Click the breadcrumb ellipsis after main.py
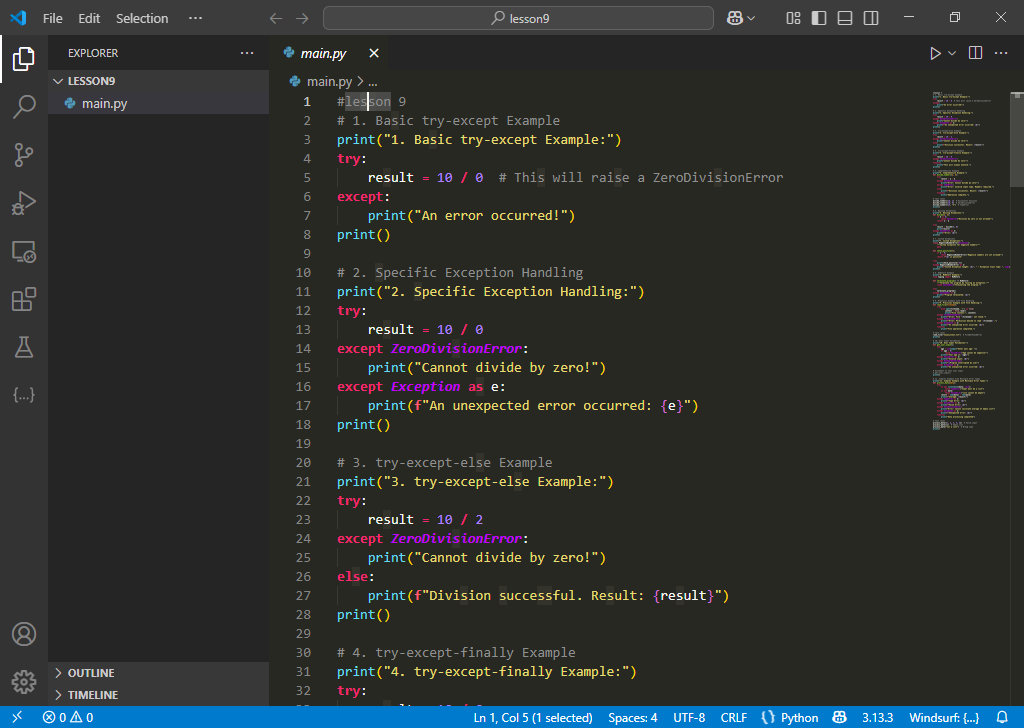Image resolution: width=1024 pixels, height=728 pixels. click(372, 82)
